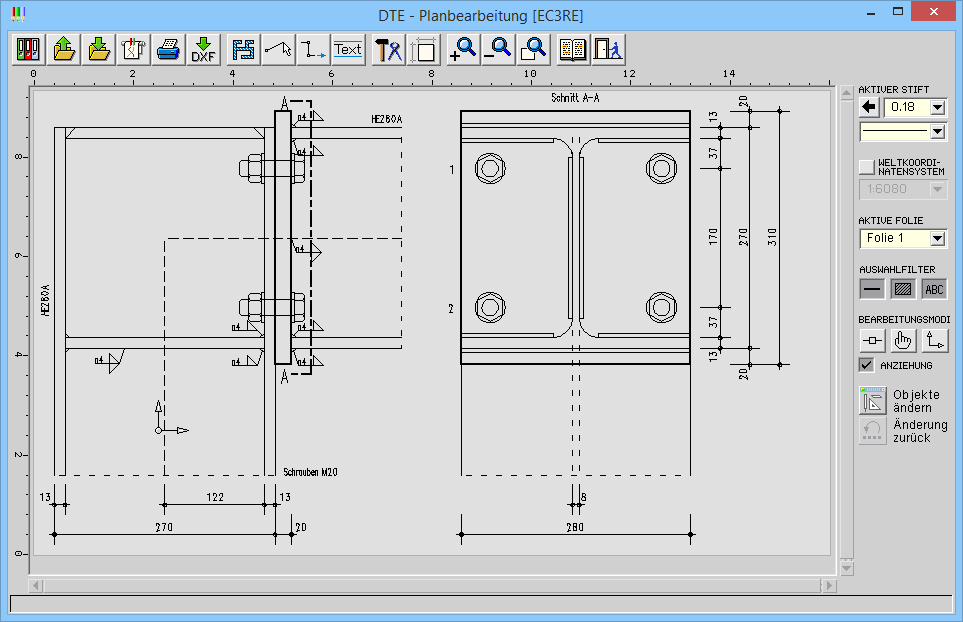Viewport: 963px width, 622px height.
Task: Open the Aktive Folie dropdown
Action: pyautogui.click(x=937, y=238)
